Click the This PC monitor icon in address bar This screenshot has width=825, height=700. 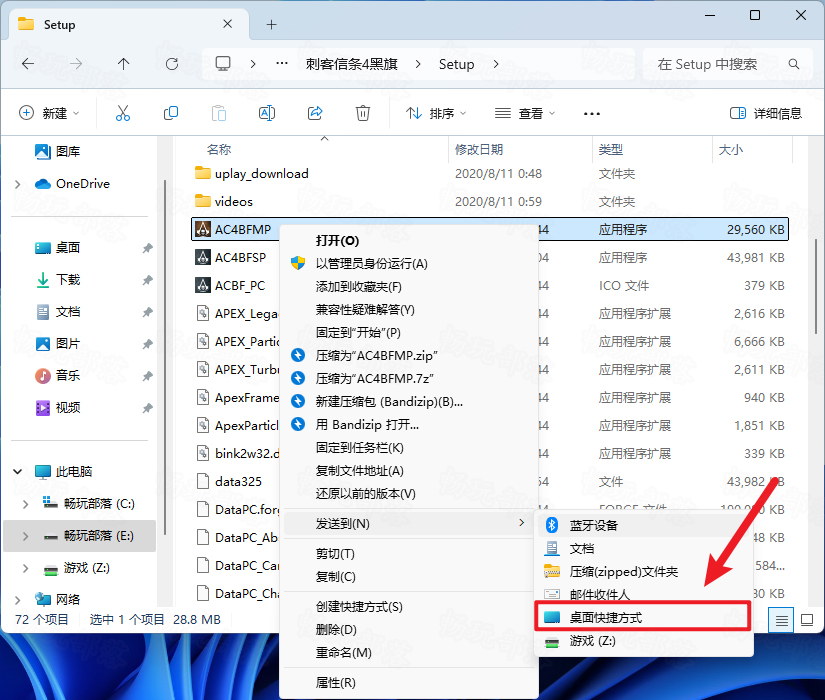tap(223, 64)
